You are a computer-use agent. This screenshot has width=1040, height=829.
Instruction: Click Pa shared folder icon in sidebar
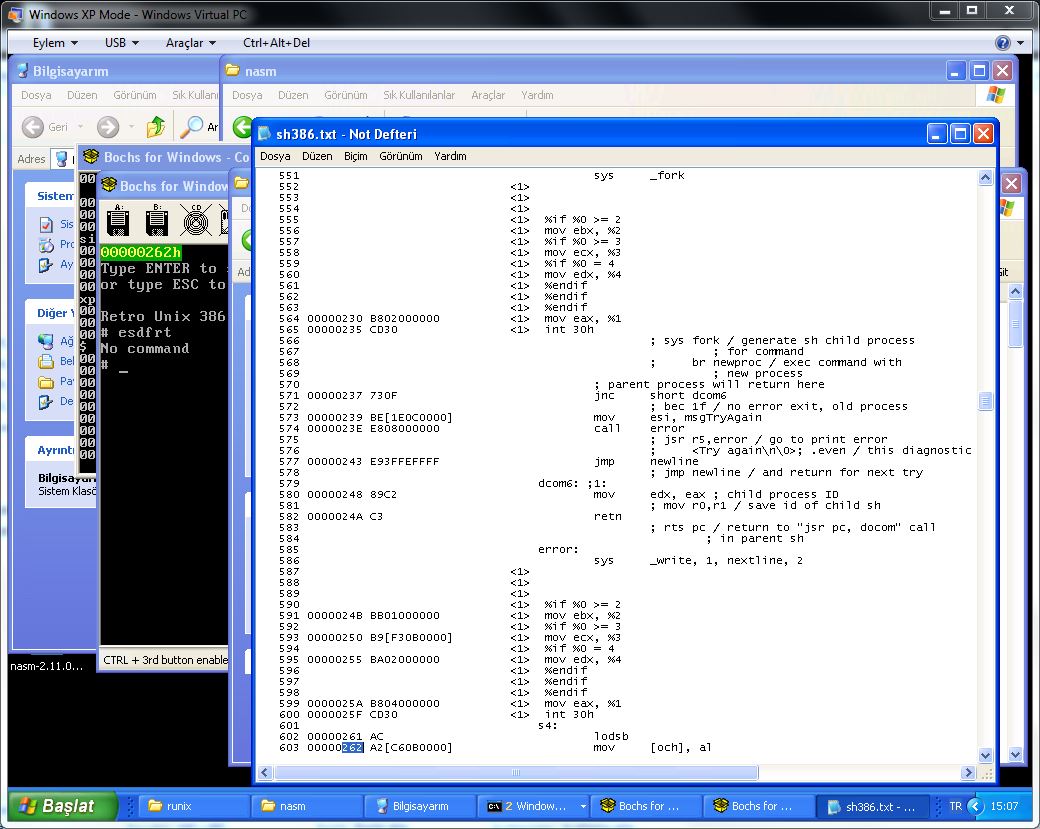click(46, 382)
